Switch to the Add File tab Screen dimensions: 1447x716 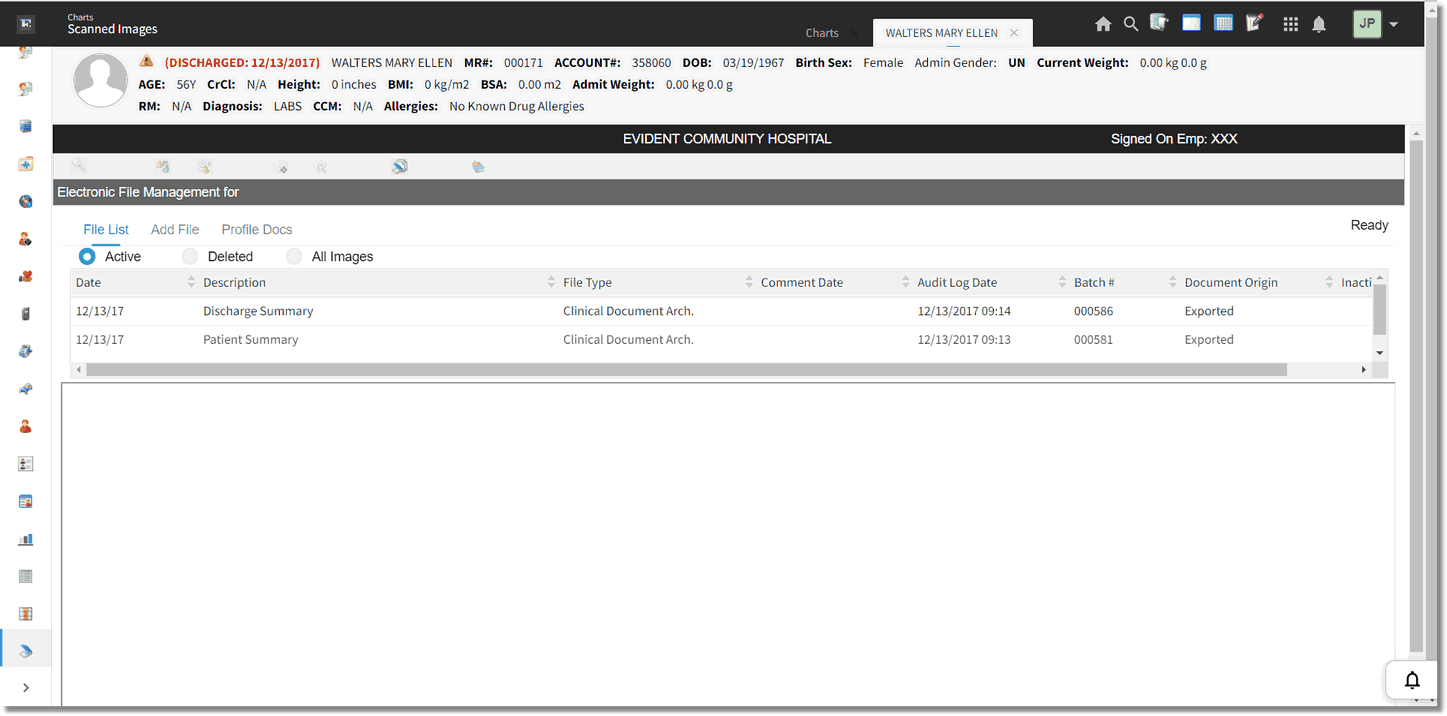coord(175,230)
